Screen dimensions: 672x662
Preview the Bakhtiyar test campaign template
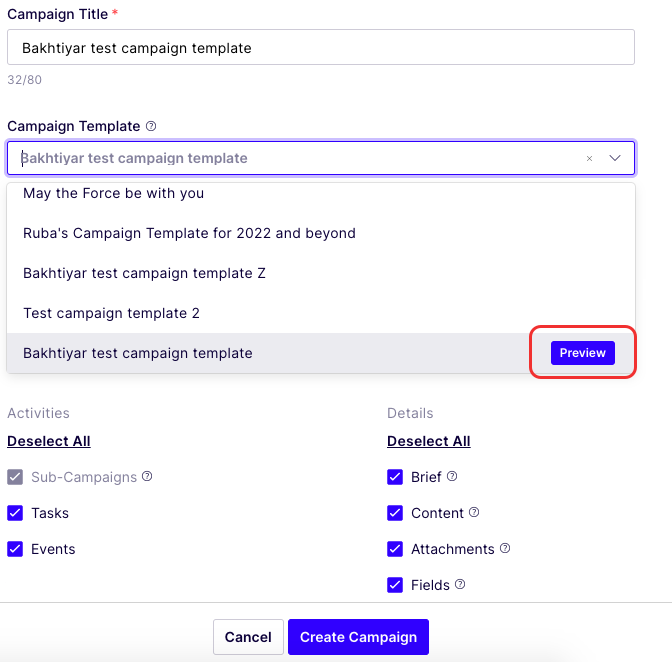[x=582, y=353]
